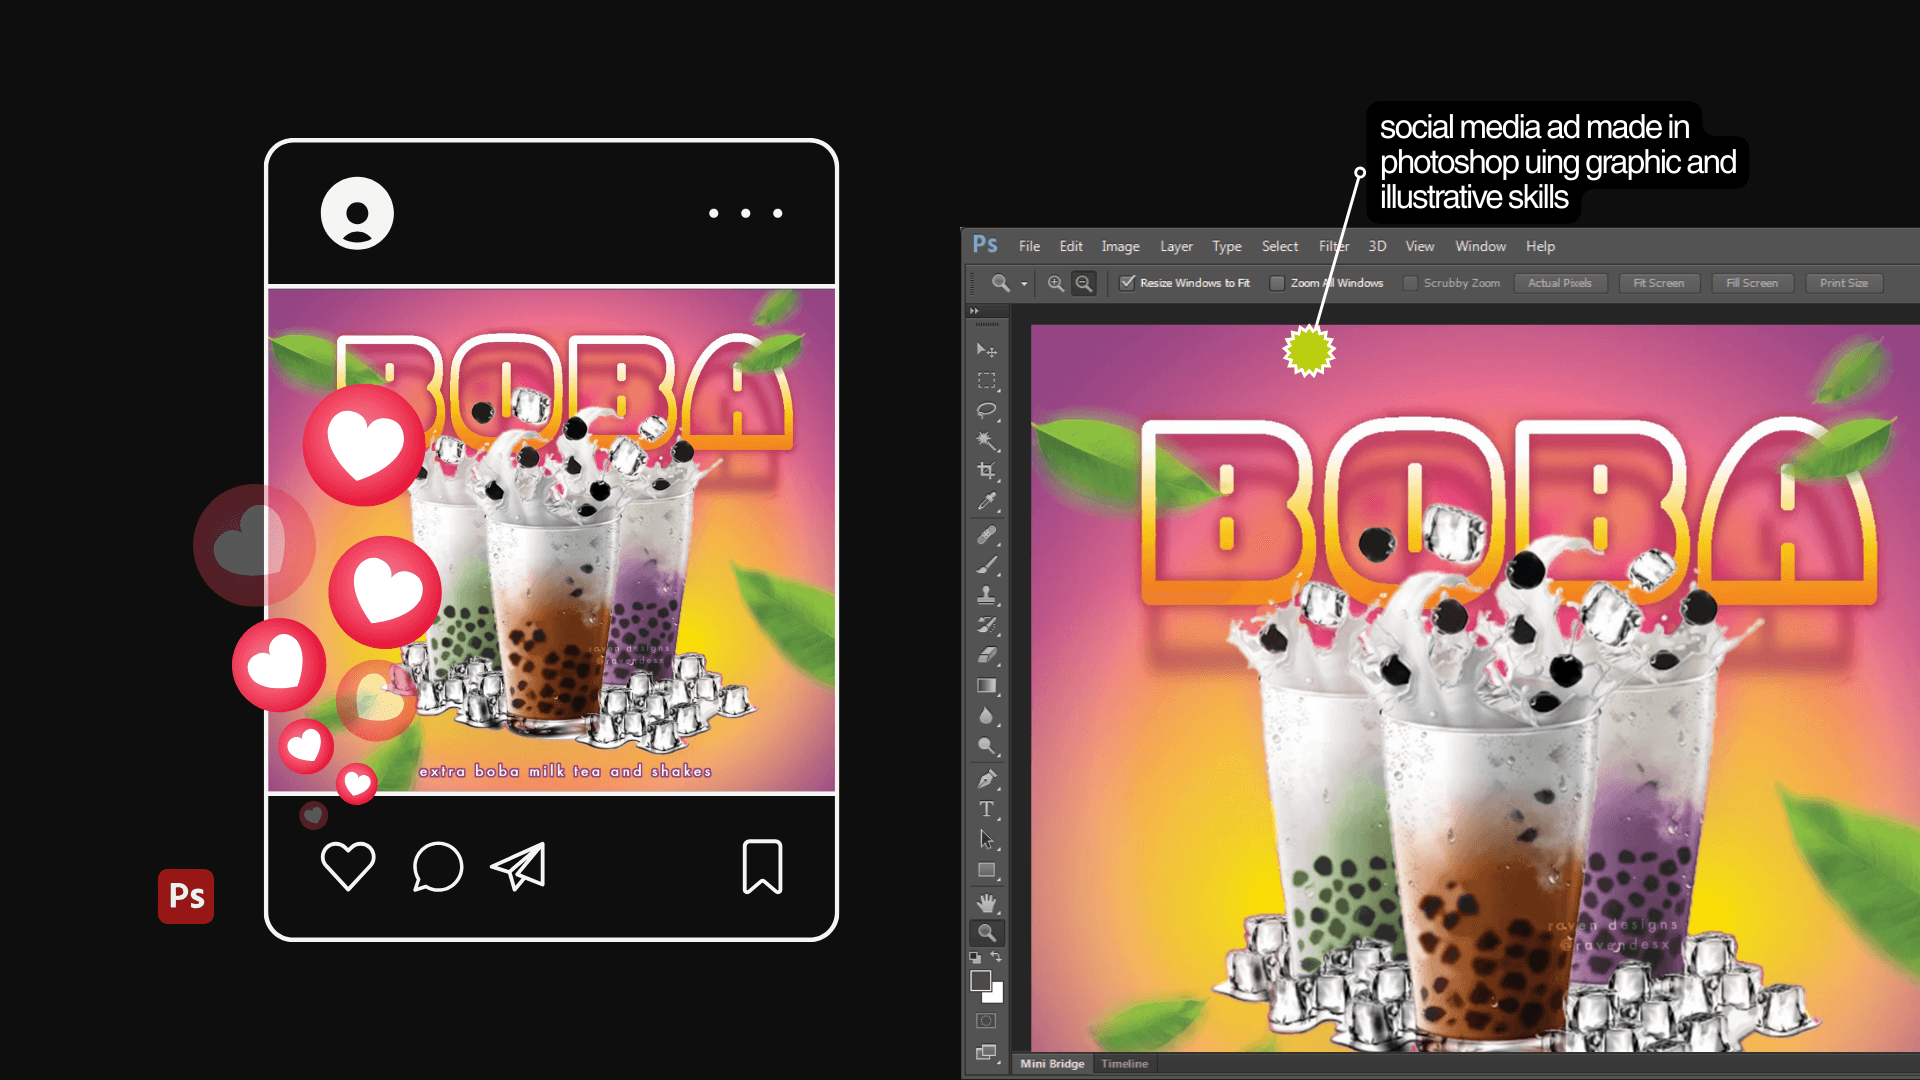Select the Clone Stamp tool
1920x1080 pixels.
(x=986, y=595)
